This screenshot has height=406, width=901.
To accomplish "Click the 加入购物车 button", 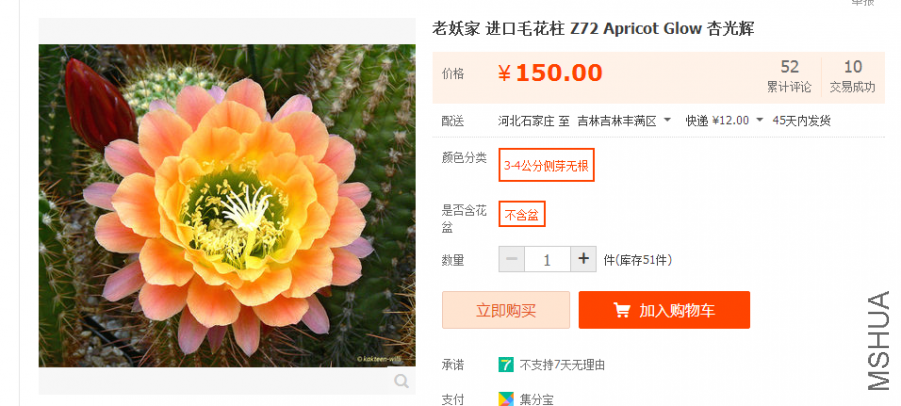I will pyautogui.click(x=664, y=310).
